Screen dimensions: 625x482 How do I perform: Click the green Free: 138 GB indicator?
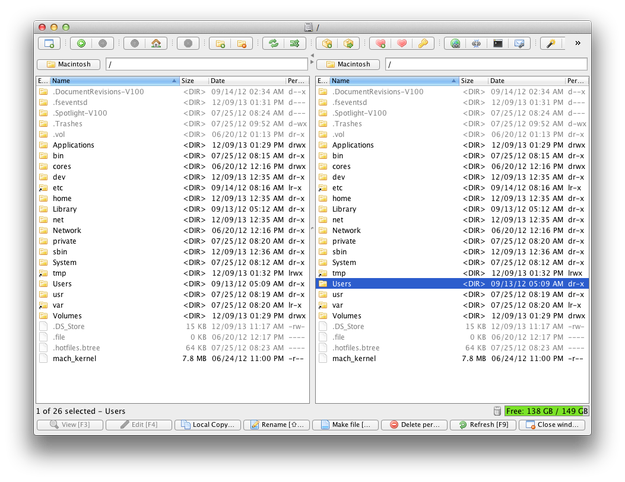(546, 411)
